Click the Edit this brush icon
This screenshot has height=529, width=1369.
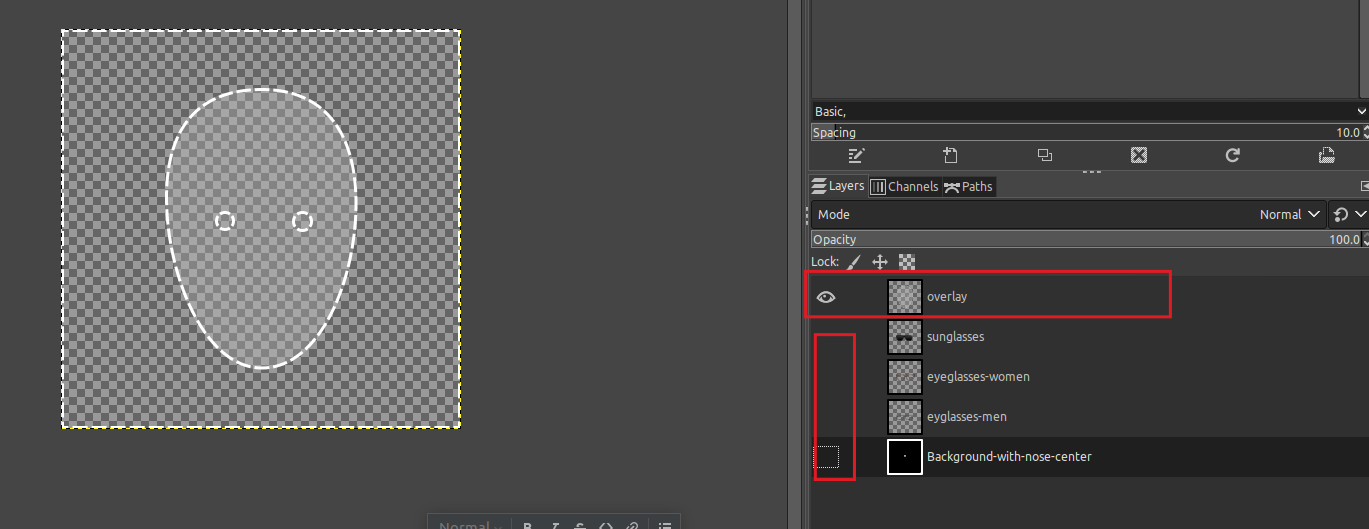pyautogui.click(x=856, y=155)
